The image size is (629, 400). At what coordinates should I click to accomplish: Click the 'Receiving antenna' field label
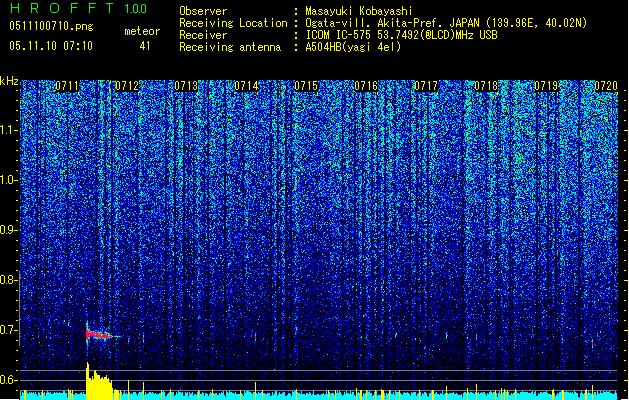pos(230,47)
